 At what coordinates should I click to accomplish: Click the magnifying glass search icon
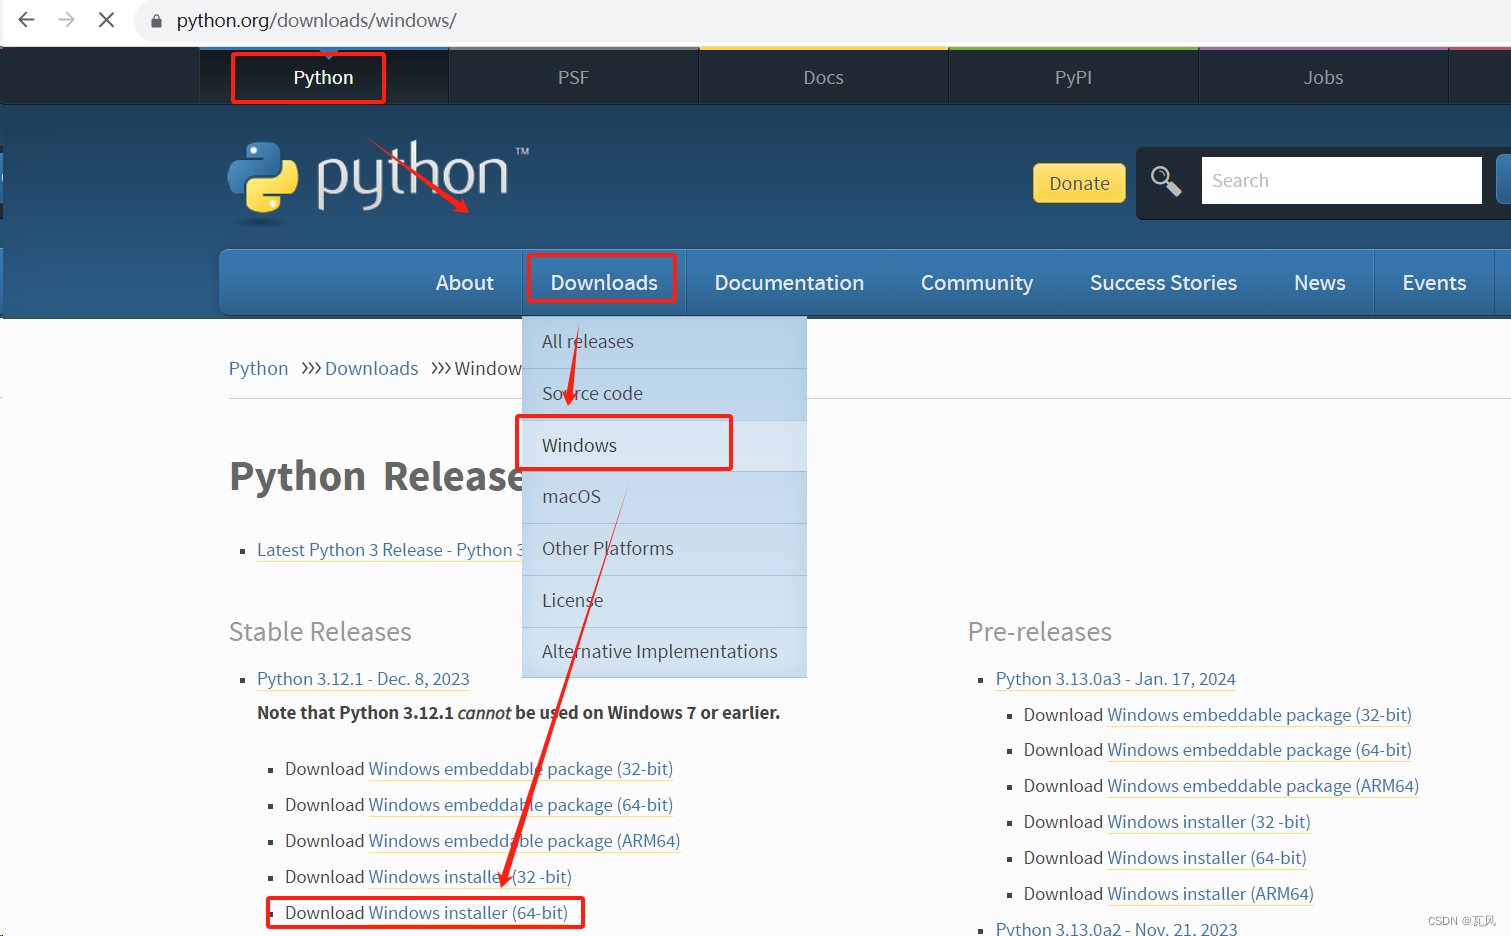[1166, 181]
